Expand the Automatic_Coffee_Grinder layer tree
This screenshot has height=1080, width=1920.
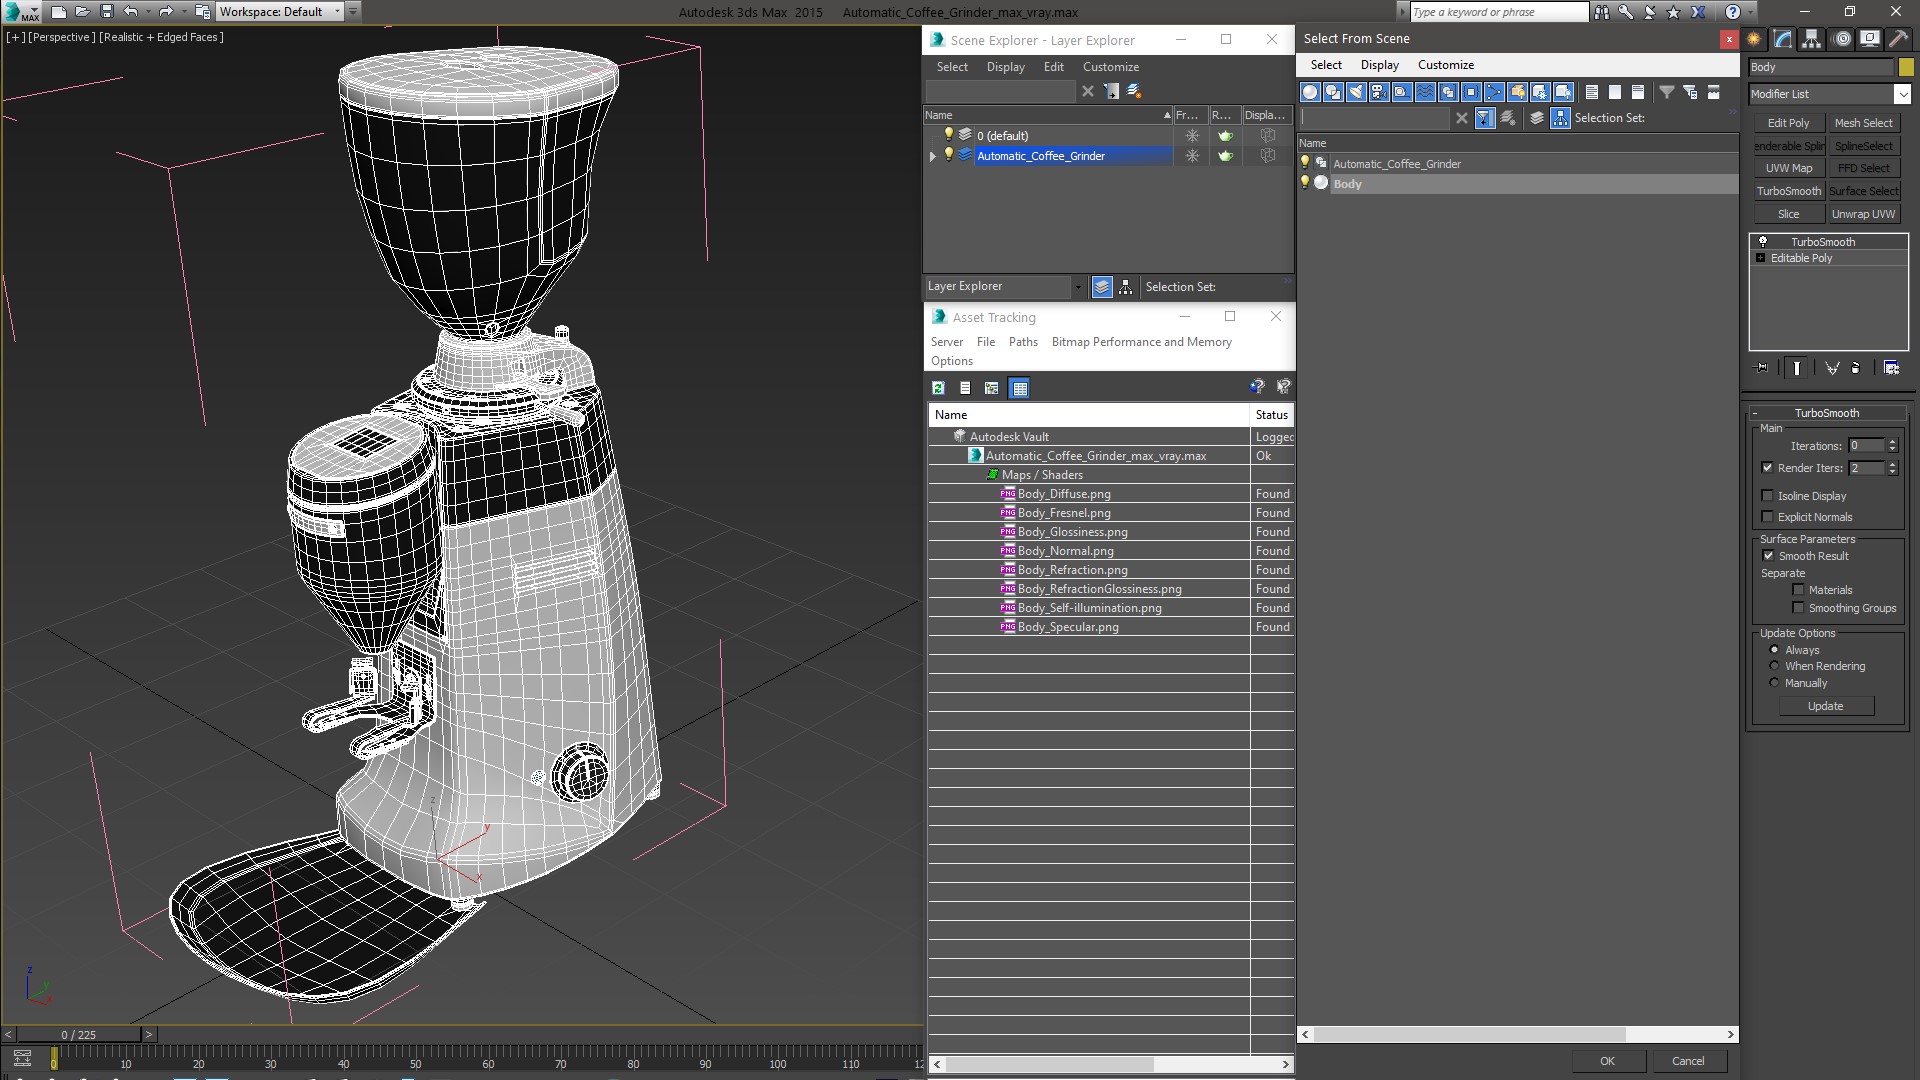coord(933,156)
